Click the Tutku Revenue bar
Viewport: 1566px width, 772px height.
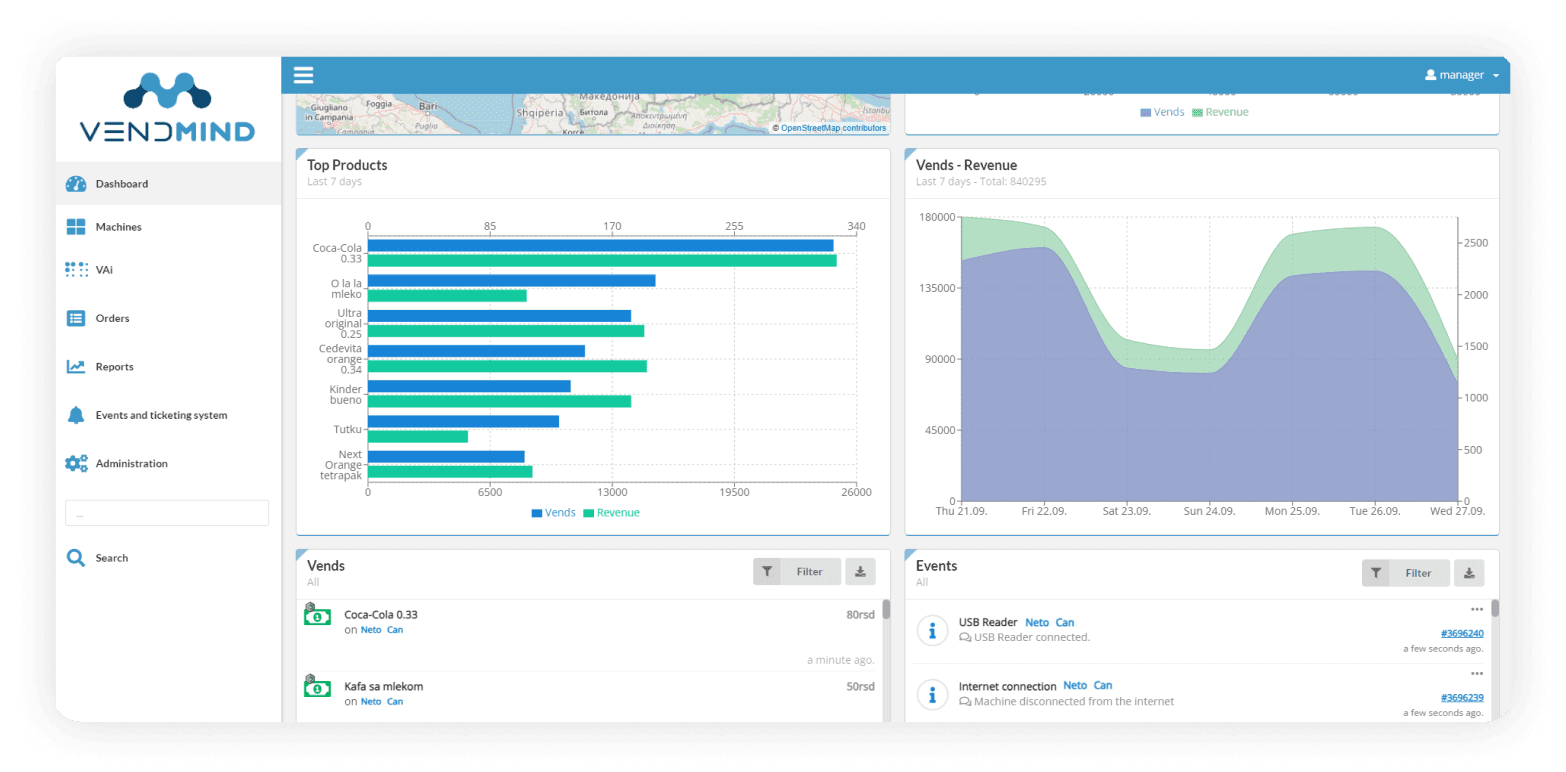418,436
